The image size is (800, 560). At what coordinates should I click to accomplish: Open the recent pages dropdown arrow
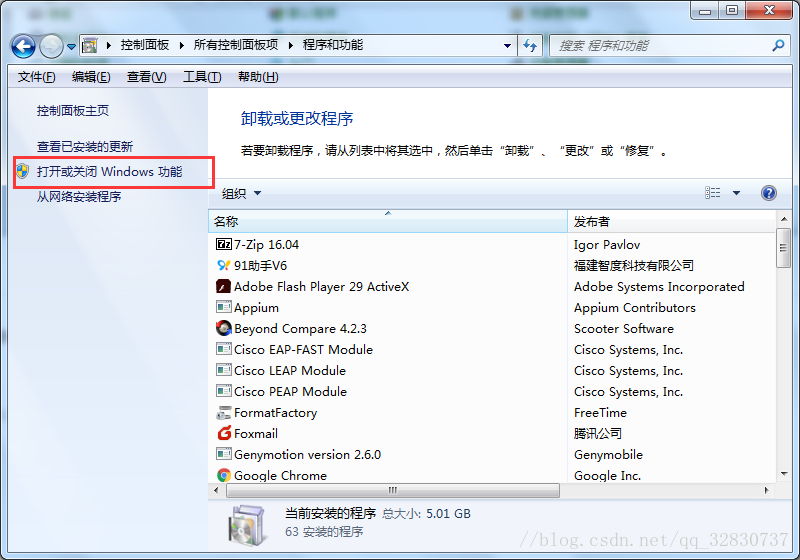71,47
